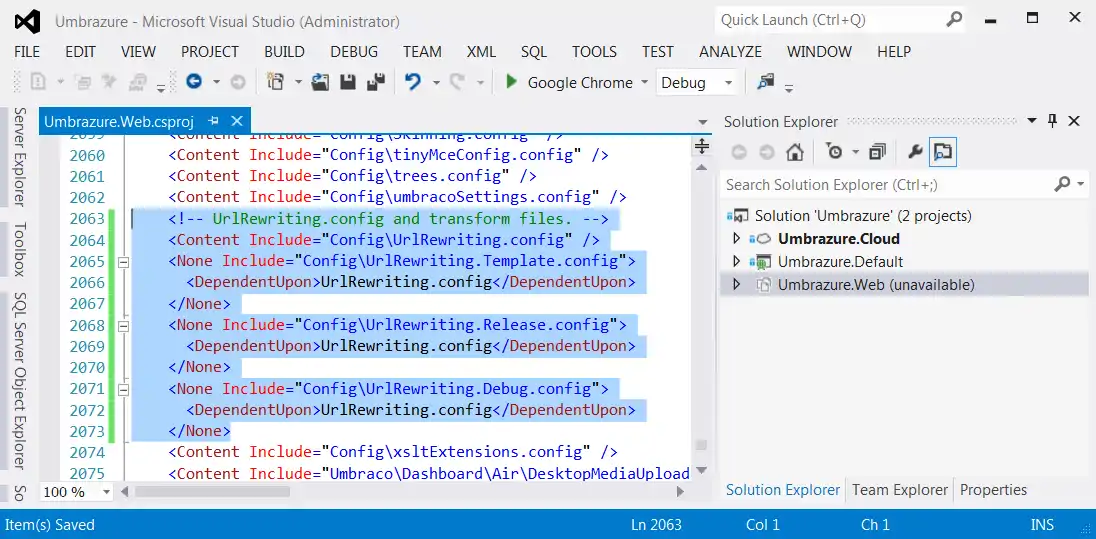The image size is (1096, 539).
Task: Open the ANALYZE menu
Action: pyautogui.click(x=730, y=52)
